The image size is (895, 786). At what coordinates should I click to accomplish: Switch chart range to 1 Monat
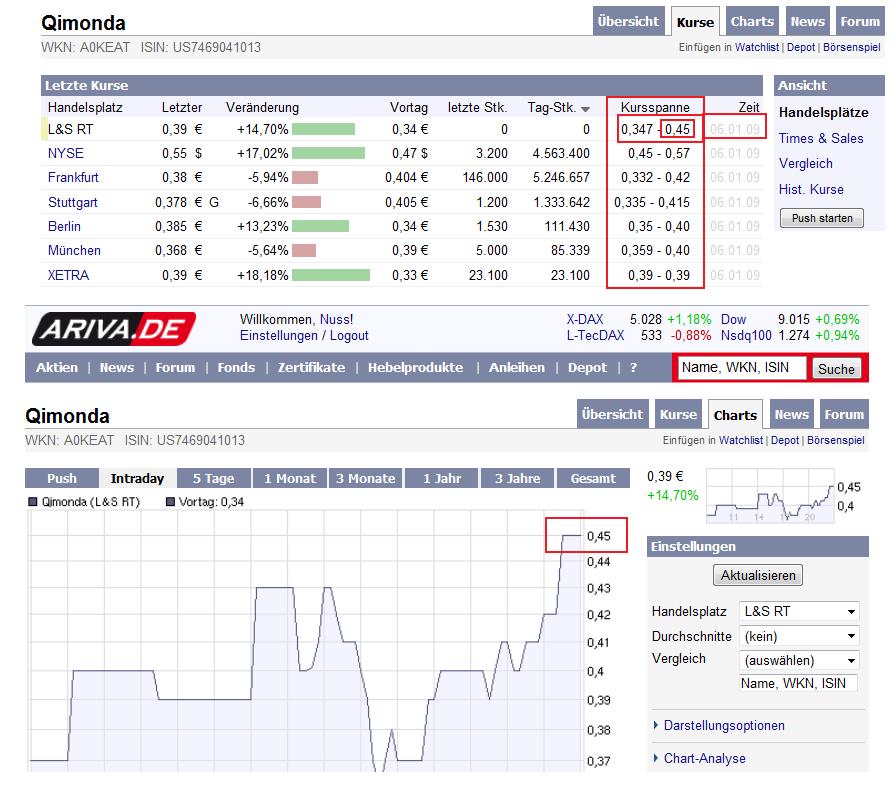click(x=289, y=478)
